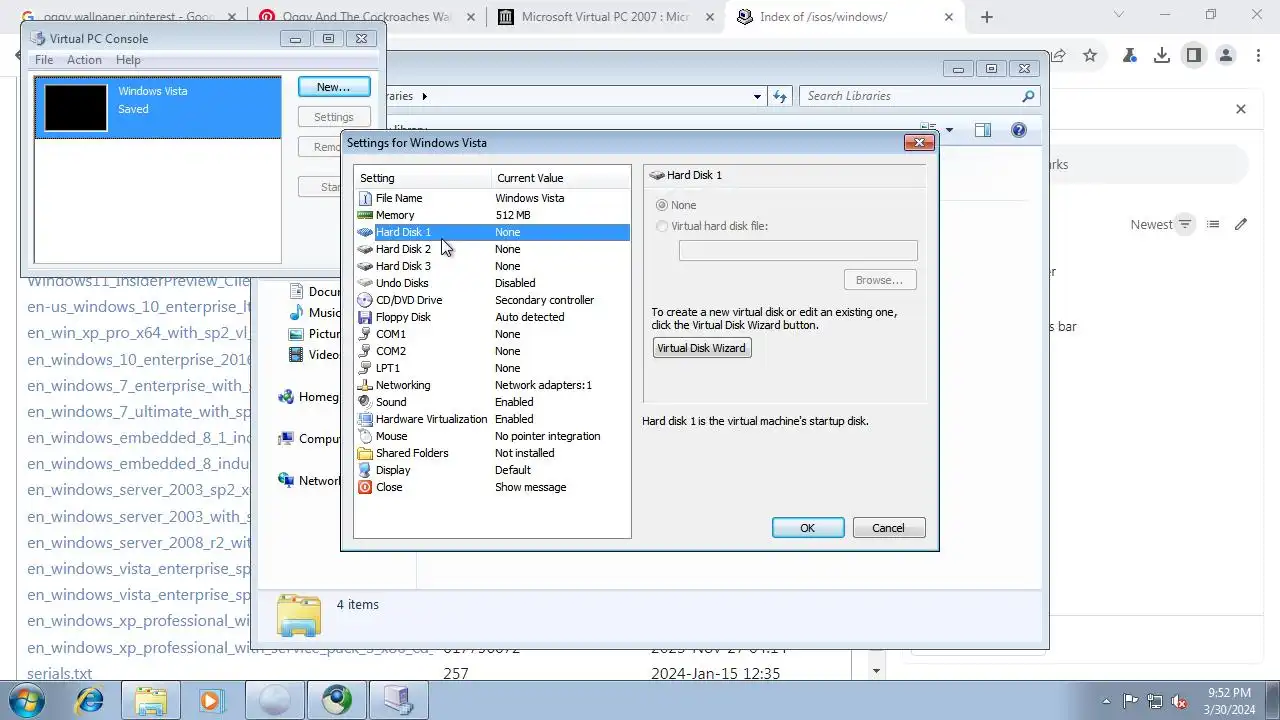
Task: Click the Newest sort filter in side panel
Action: 1162,224
